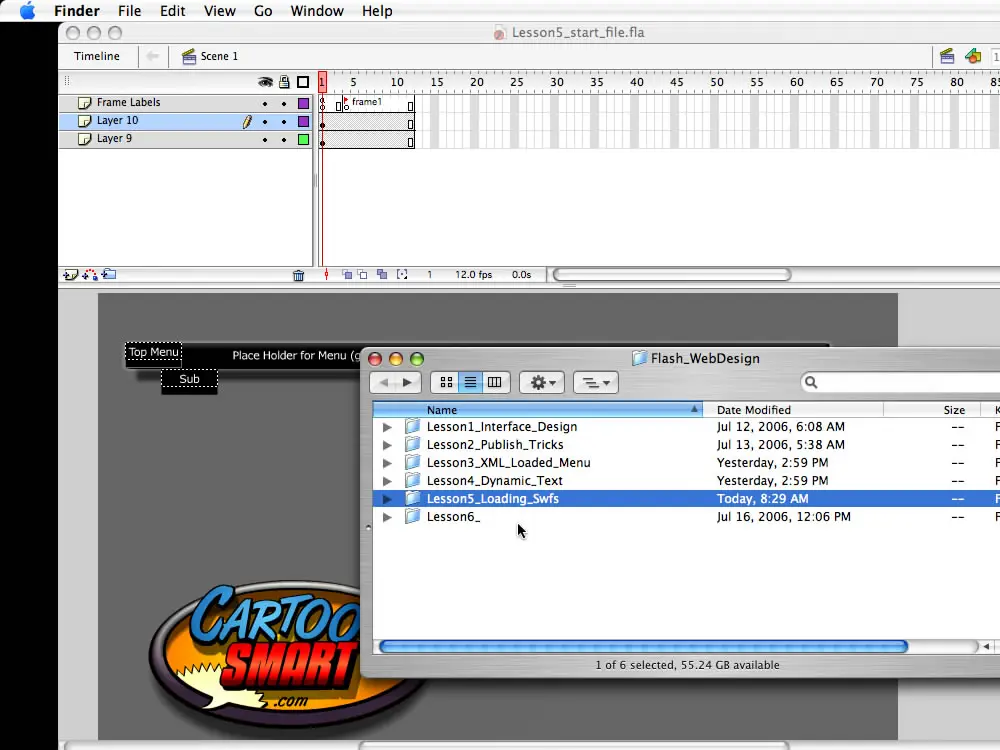This screenshot has height=750, width=1000.
Task: Enable Onion Skin Outlines
Action: 363,275
